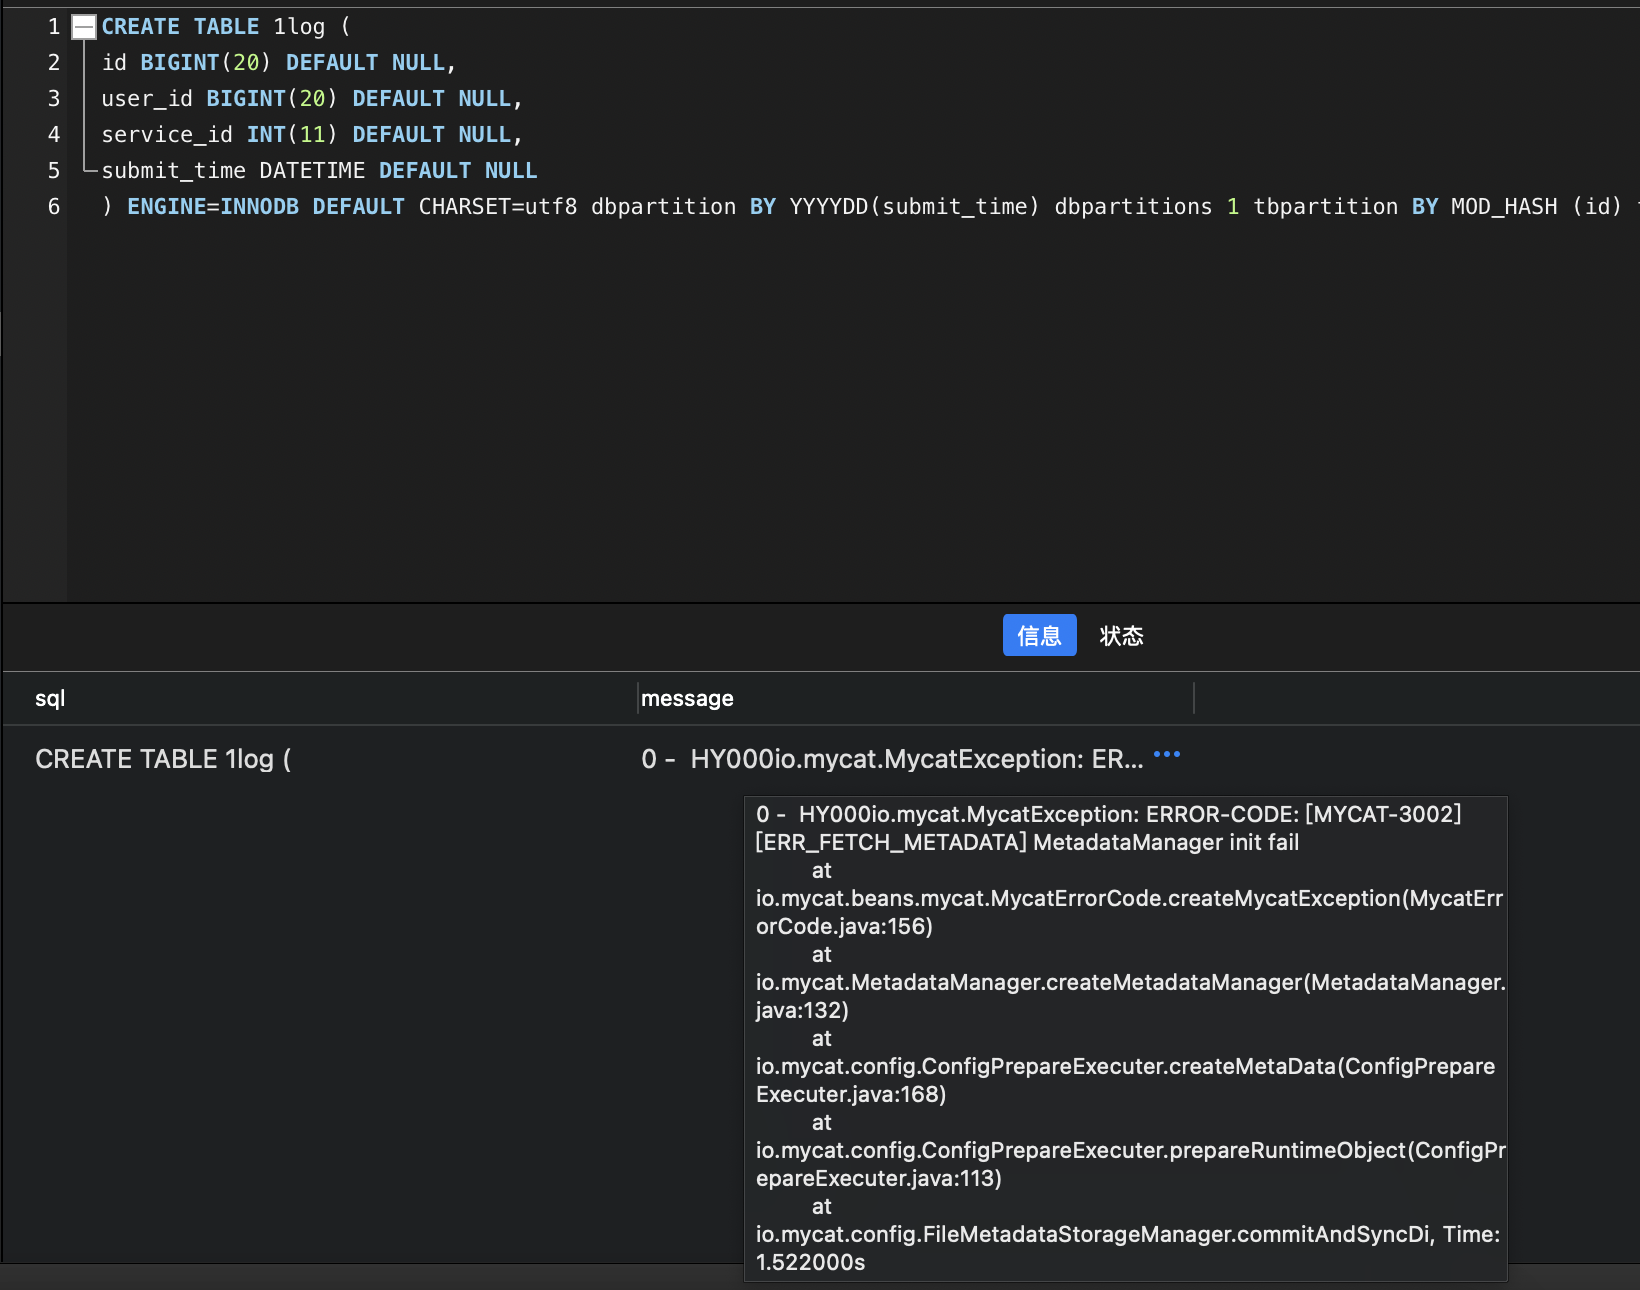The height and width of the screenshot is (1290, 1640).
Task: Click line number 6 in the gutter
Action: [x=54, y=207]
